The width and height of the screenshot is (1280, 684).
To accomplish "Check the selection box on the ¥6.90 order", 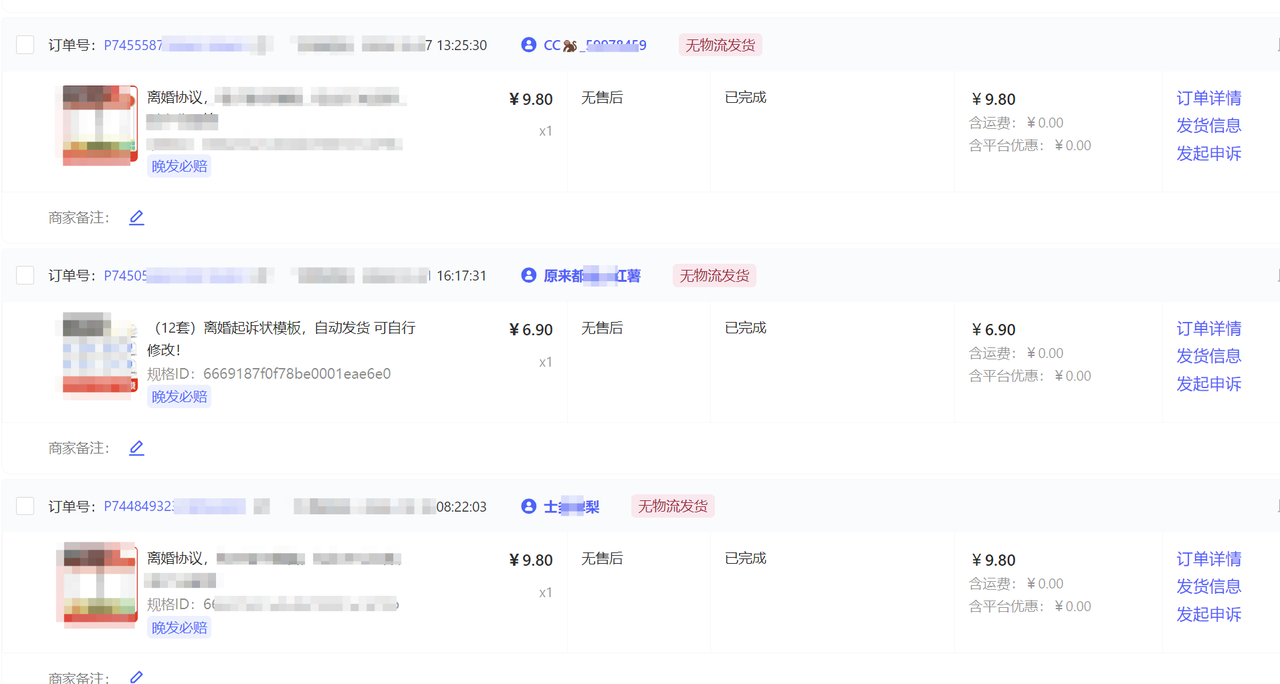I will point(25,275).
